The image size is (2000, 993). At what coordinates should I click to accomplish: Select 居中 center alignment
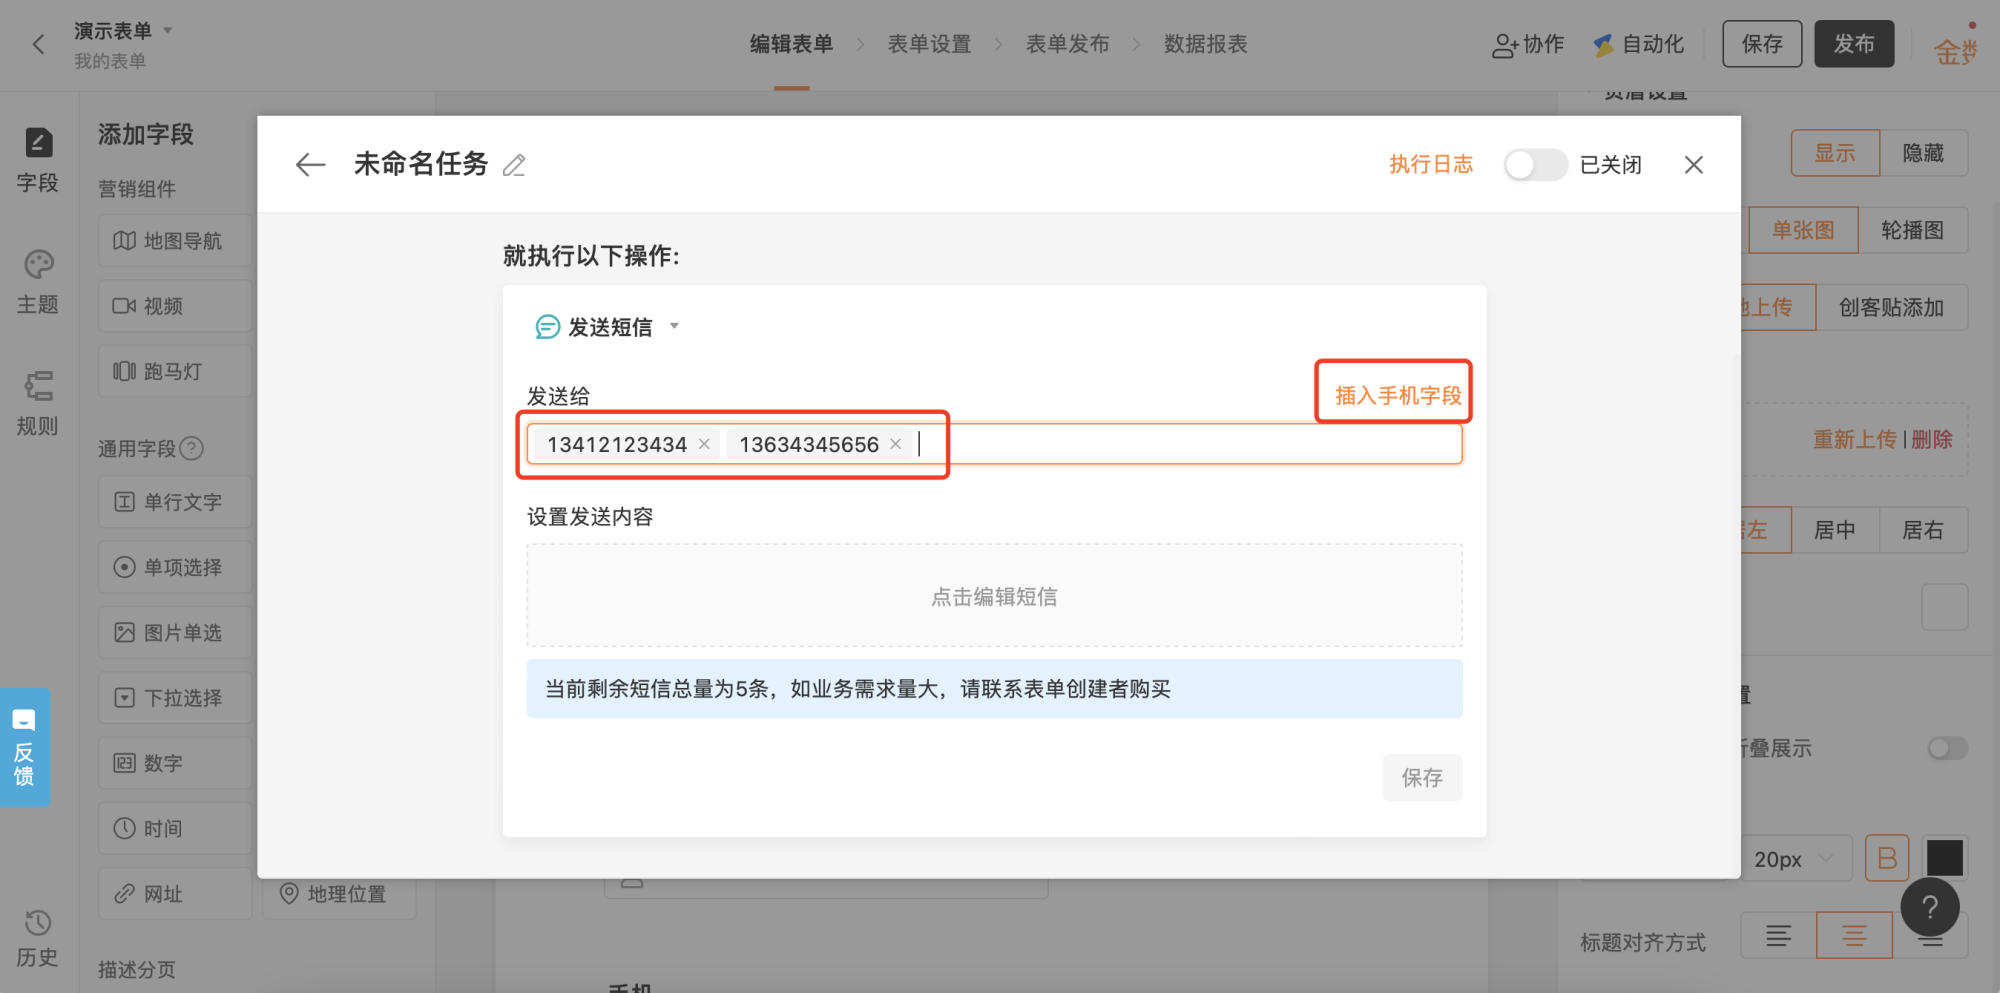tap(1835, 530)
